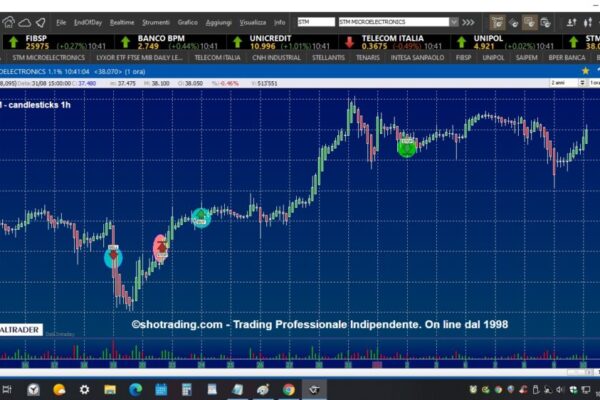
Task: Switch to the STELLANTIS tab
Action: pos(328,57)
